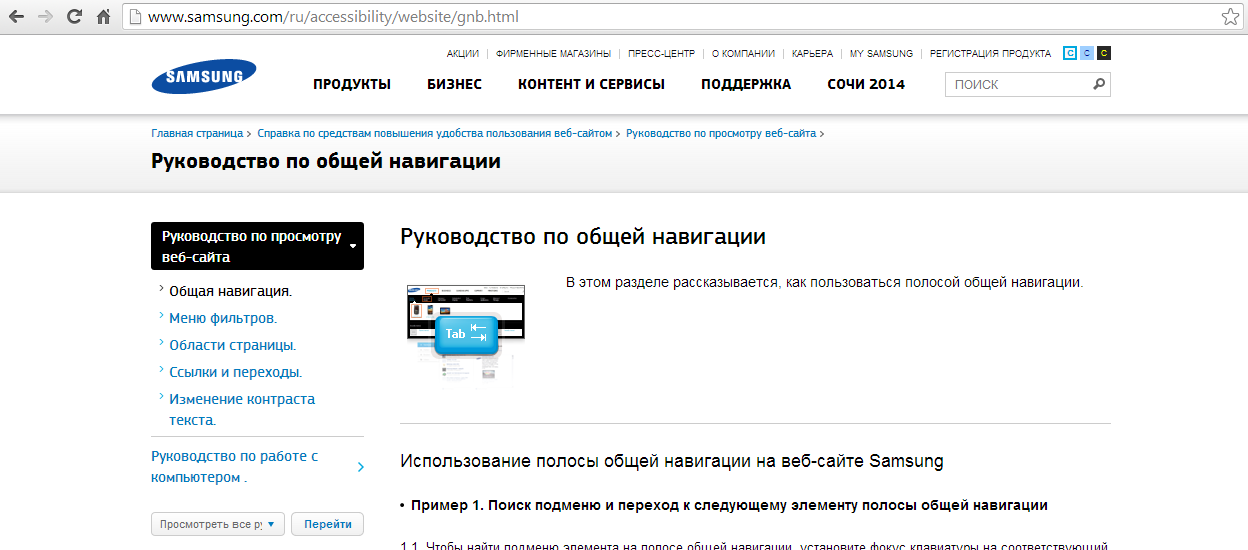The image size is (1248, 550).
Task: Open the MY SAMSUNG link
Action: (881, 54)
